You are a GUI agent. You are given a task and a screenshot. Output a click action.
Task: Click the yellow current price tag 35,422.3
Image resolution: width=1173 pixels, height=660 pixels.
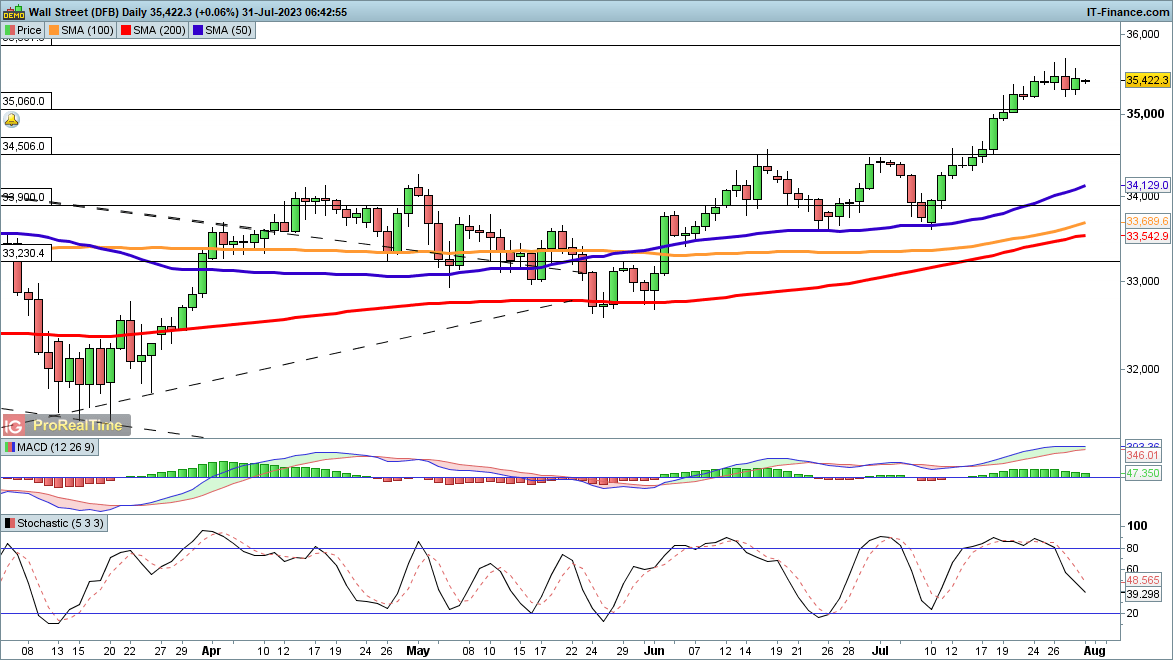coord(1147,81)
